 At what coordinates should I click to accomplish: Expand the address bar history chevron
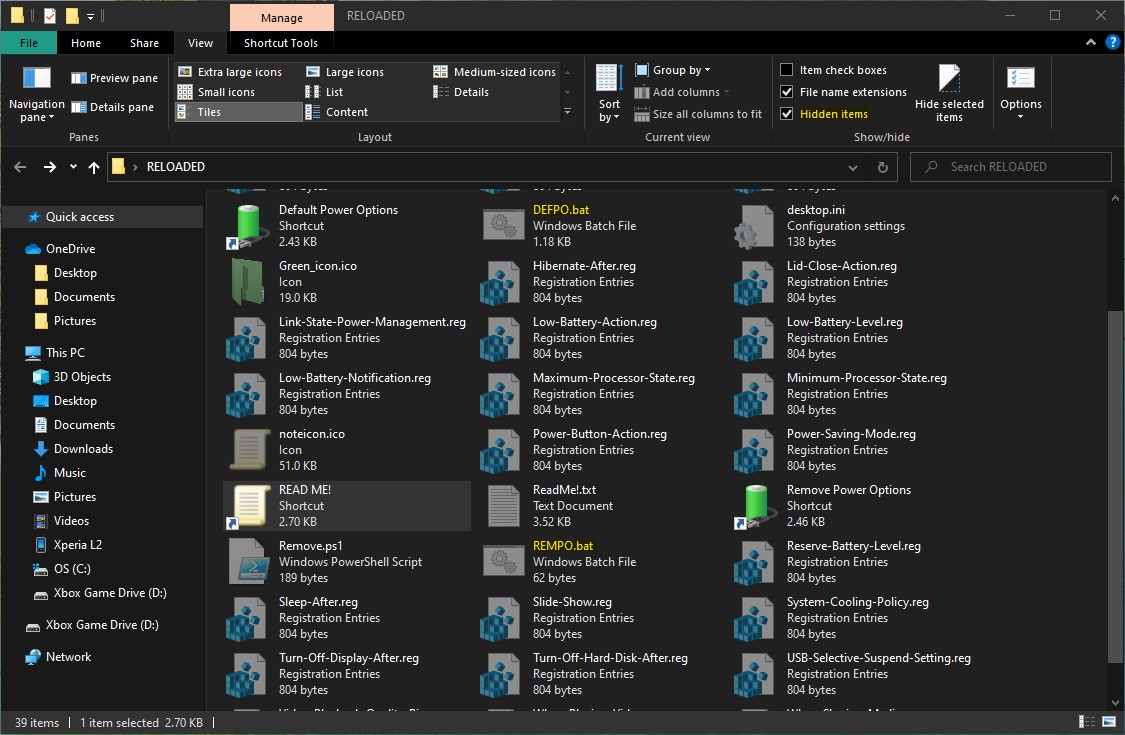pos(852,167)
